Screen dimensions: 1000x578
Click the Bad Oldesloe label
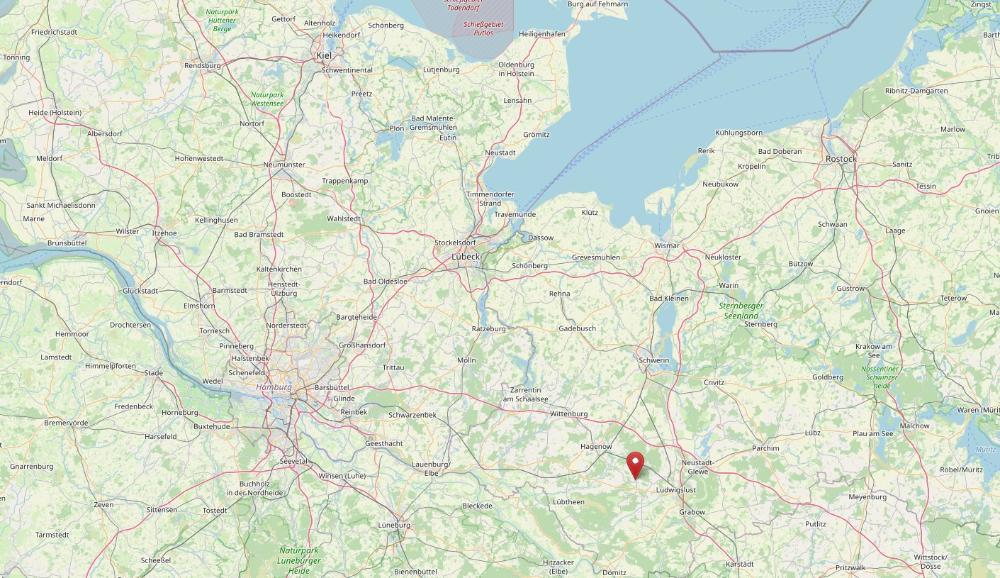point(385,281)
